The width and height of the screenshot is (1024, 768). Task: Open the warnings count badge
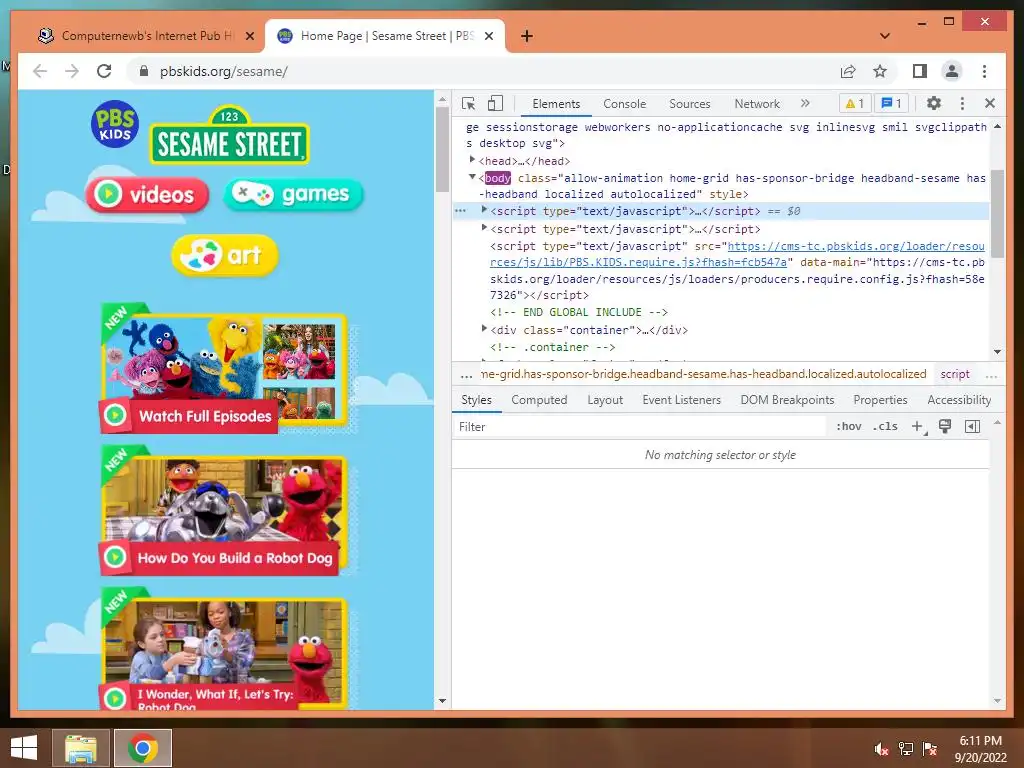pos(854,103)
